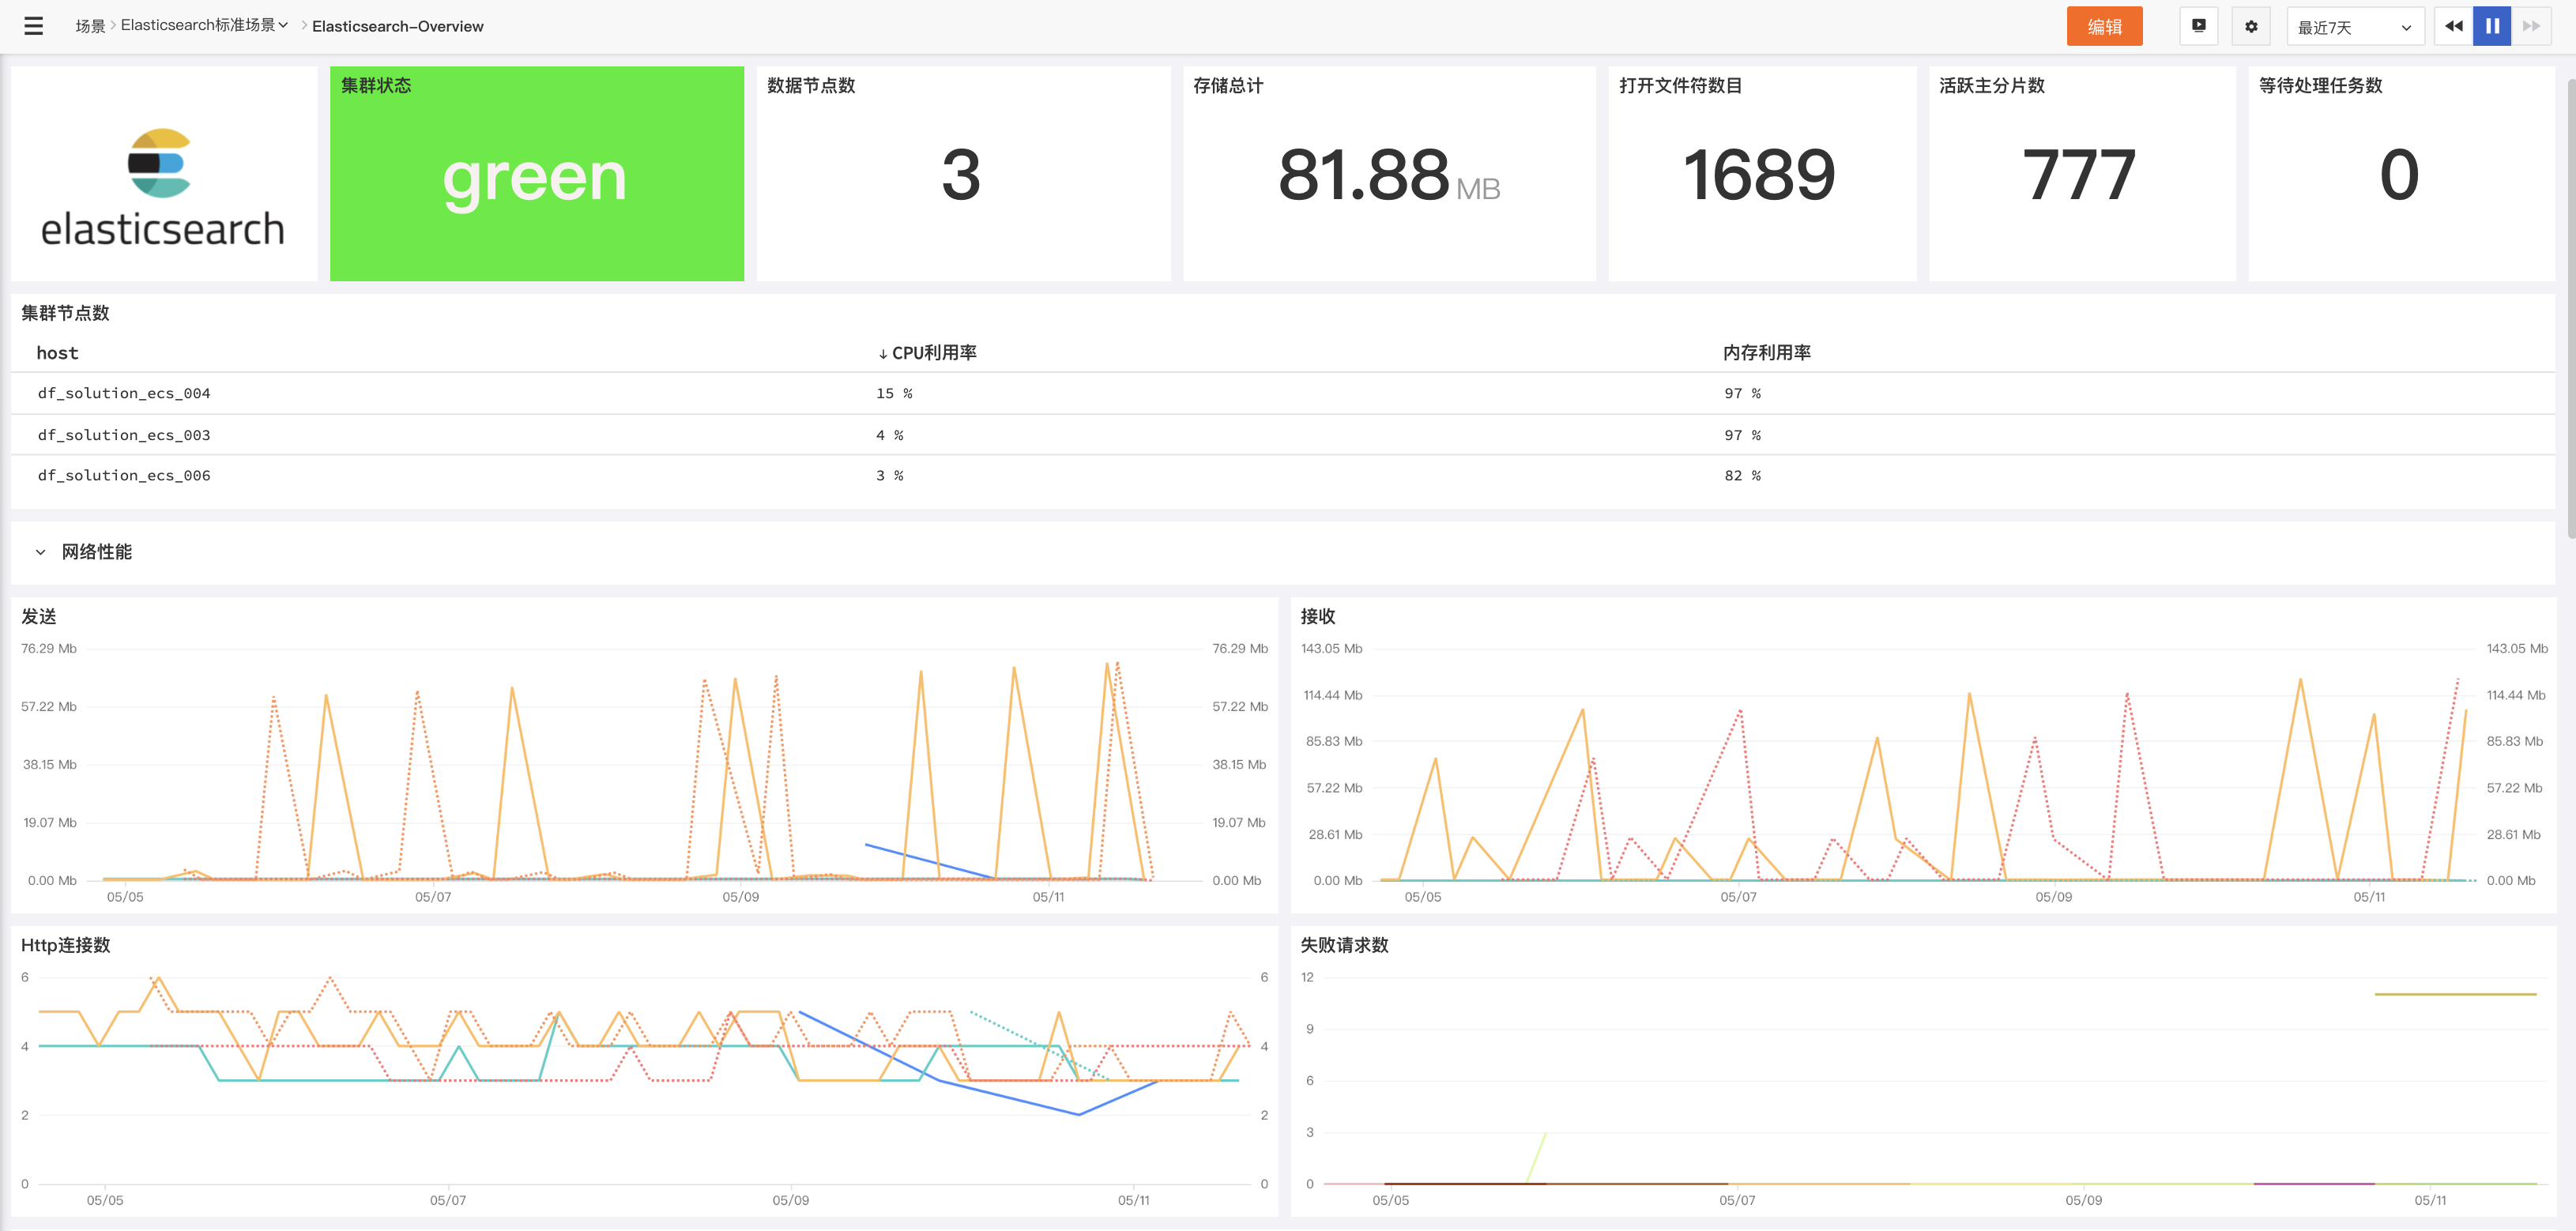Viewport: 2576px width, 1231px height.
Task: Click the presentation mode icon
Action: point(2198,26)
